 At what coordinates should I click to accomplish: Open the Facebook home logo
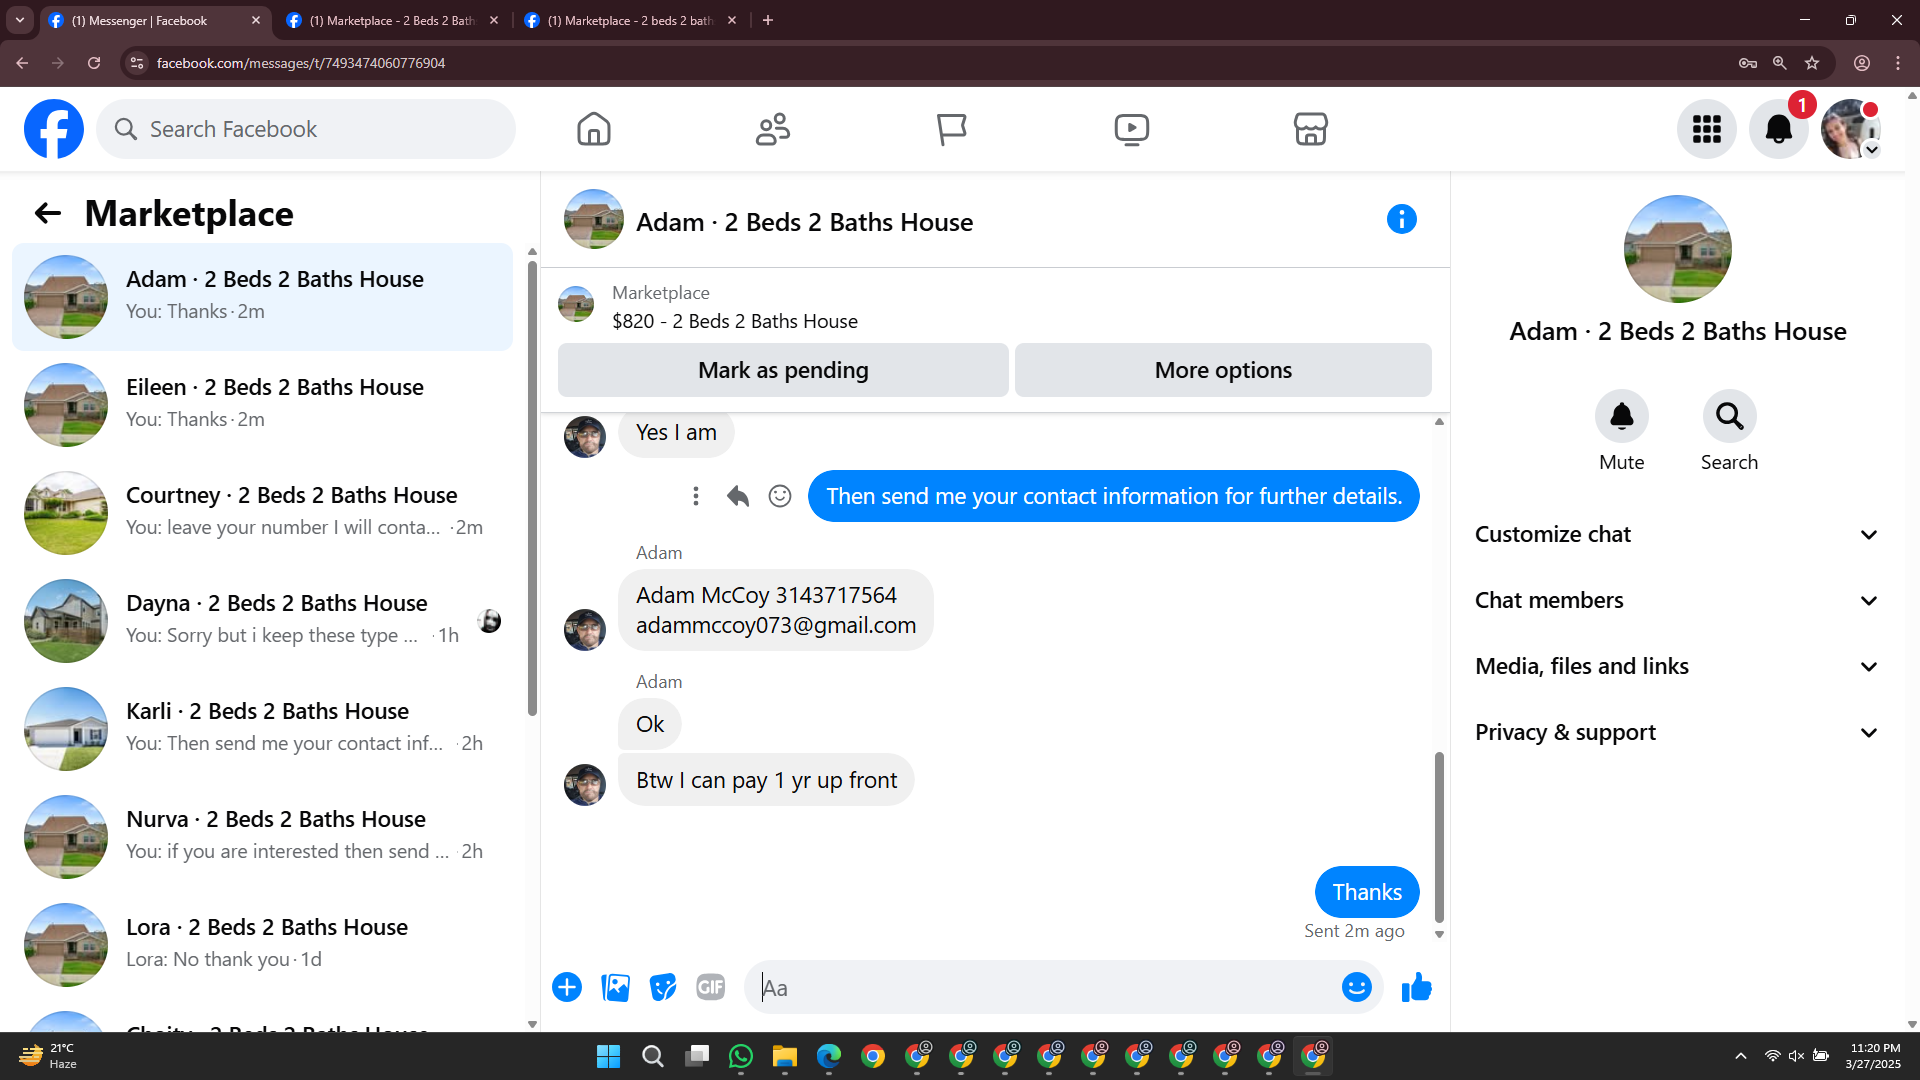pyautogui.click(x=54, y=129)
